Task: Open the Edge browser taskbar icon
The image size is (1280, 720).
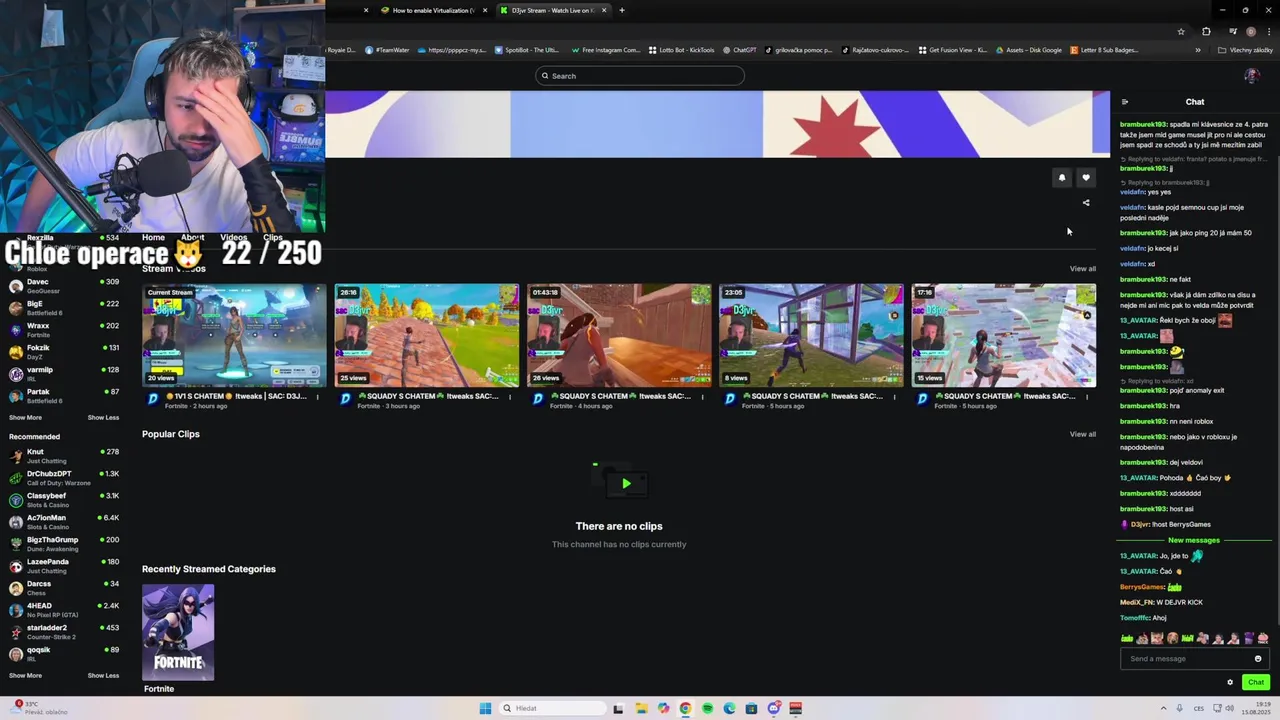Action: pos(729,708)
